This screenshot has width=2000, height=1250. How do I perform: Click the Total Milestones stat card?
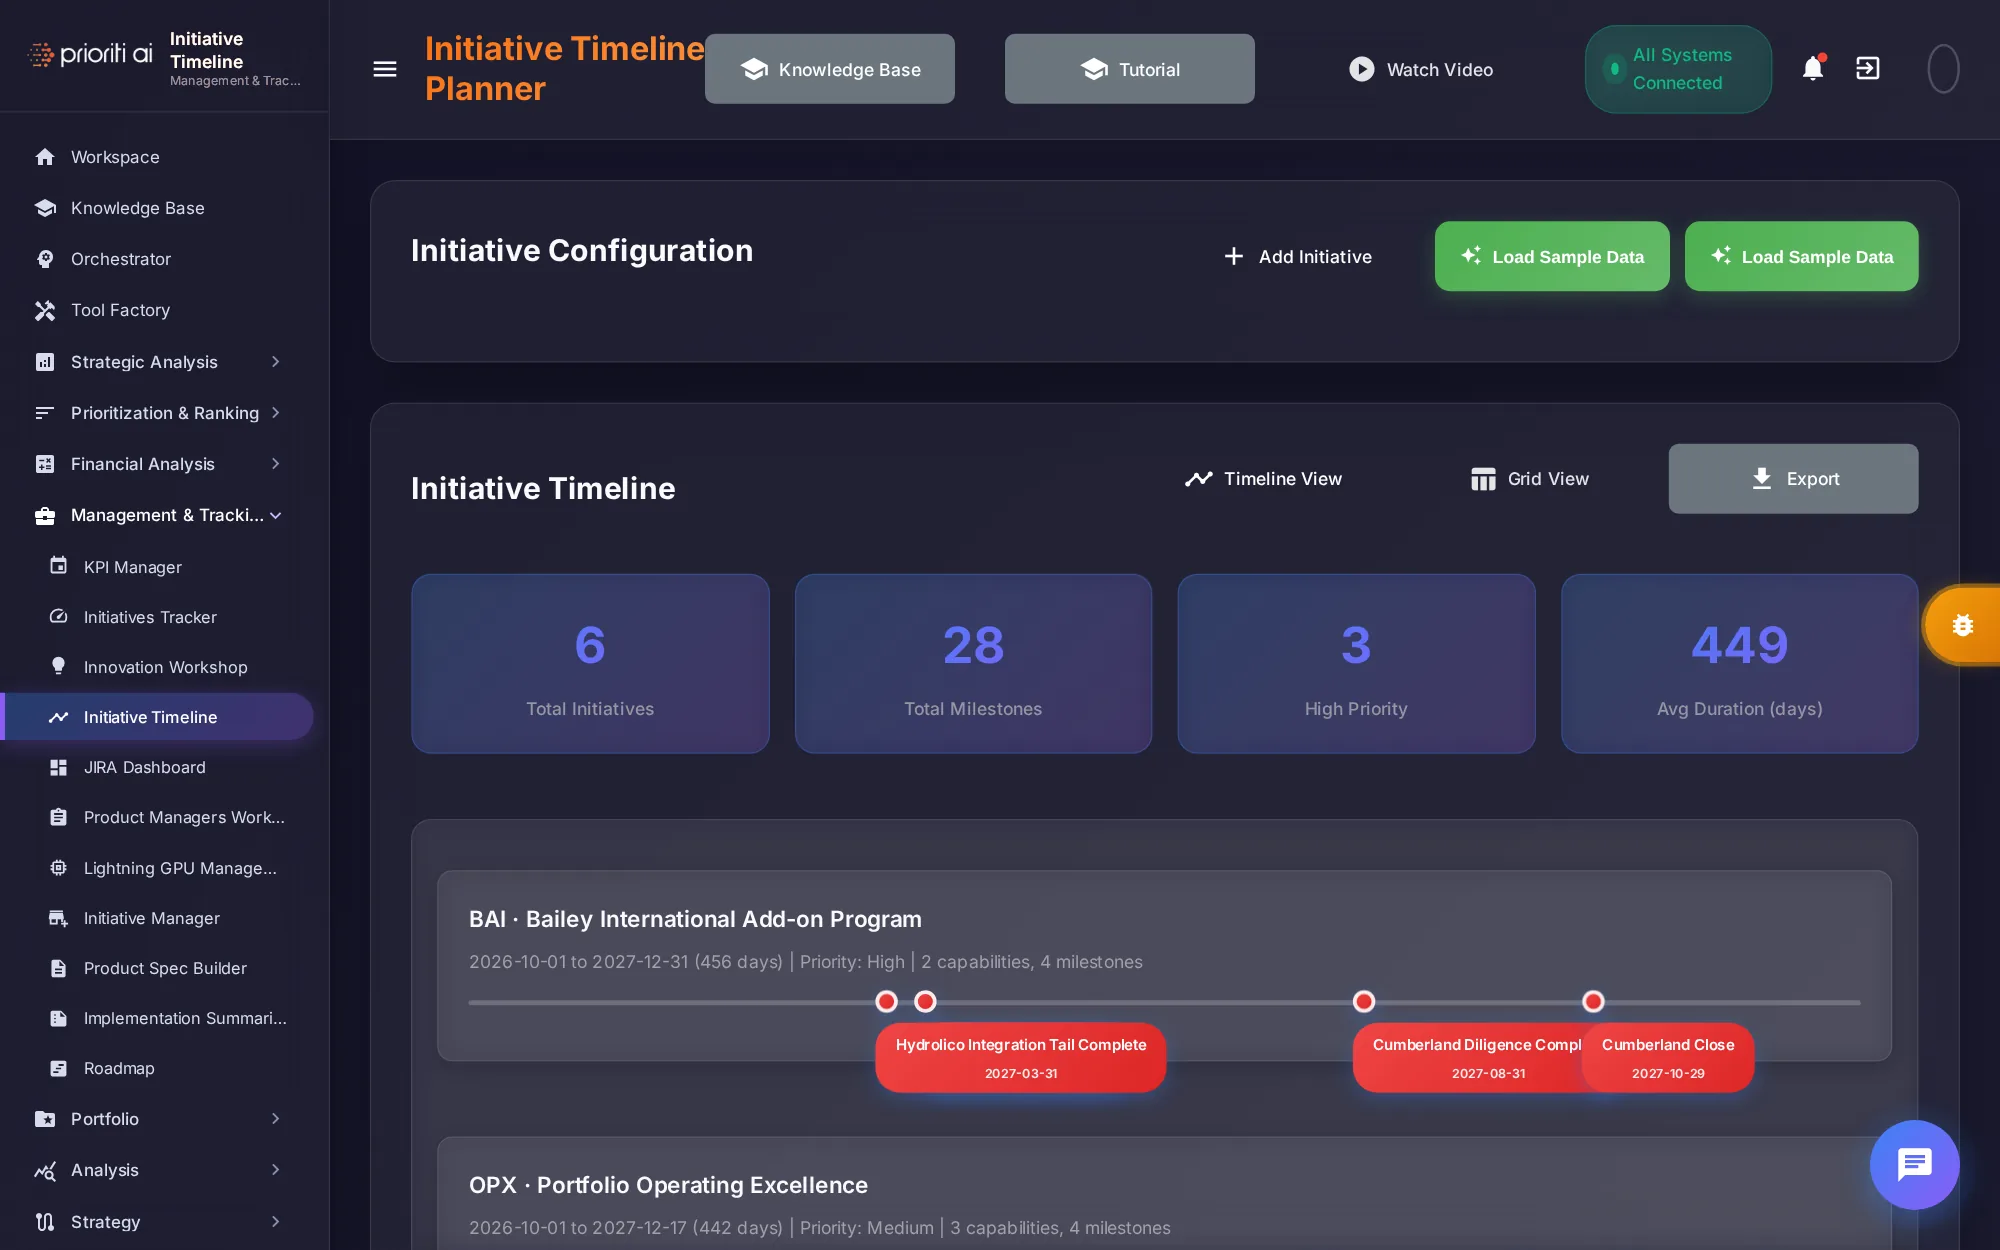[x=973, y=664]
